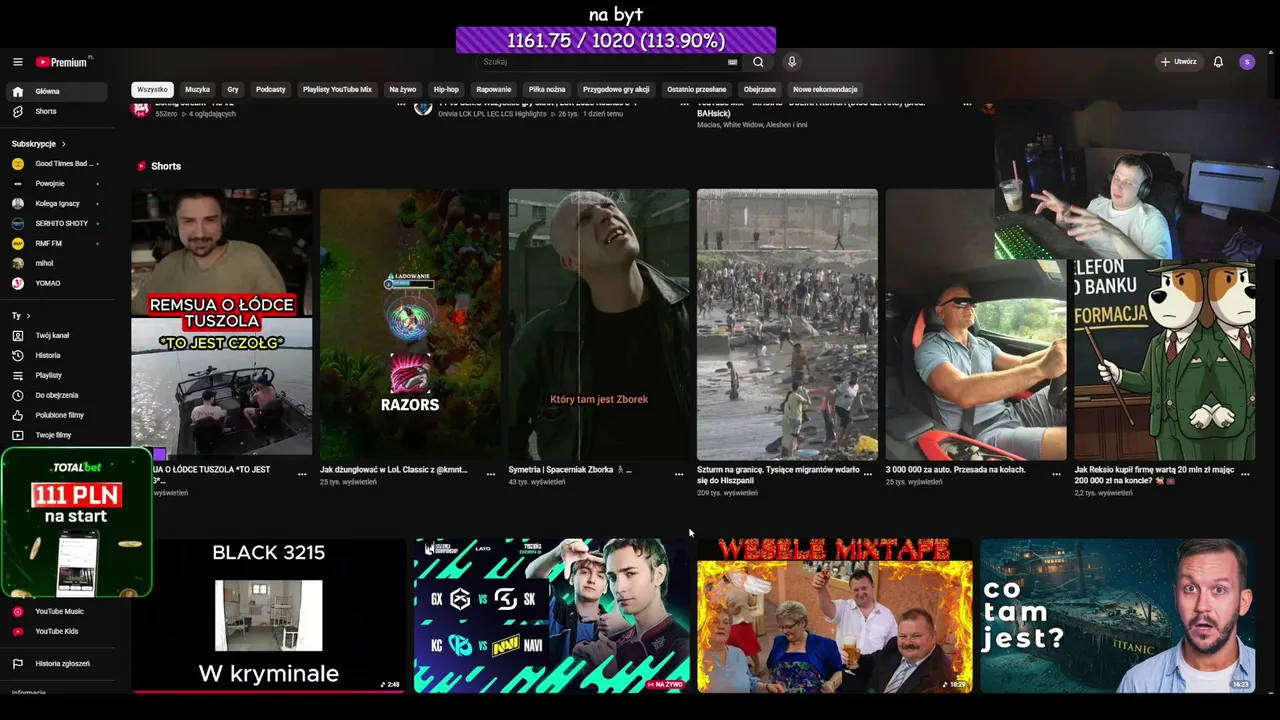Open Twoje filmy
The height and width of the screenshot is (720, 1280).
tap(55, 435)
